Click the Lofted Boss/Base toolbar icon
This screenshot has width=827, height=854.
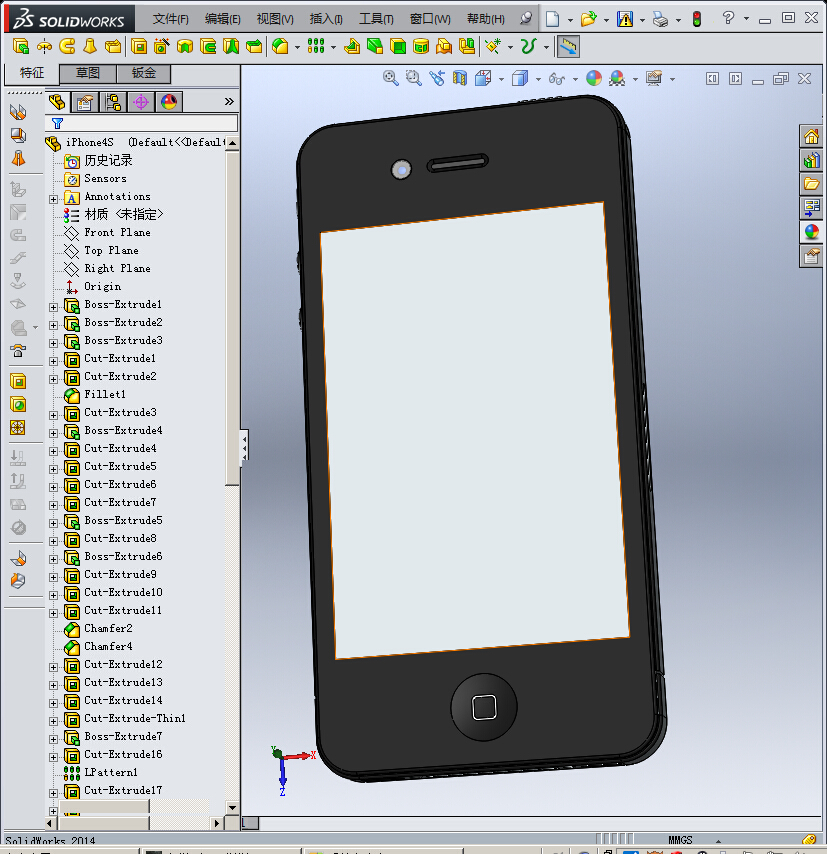coord(90,47)
